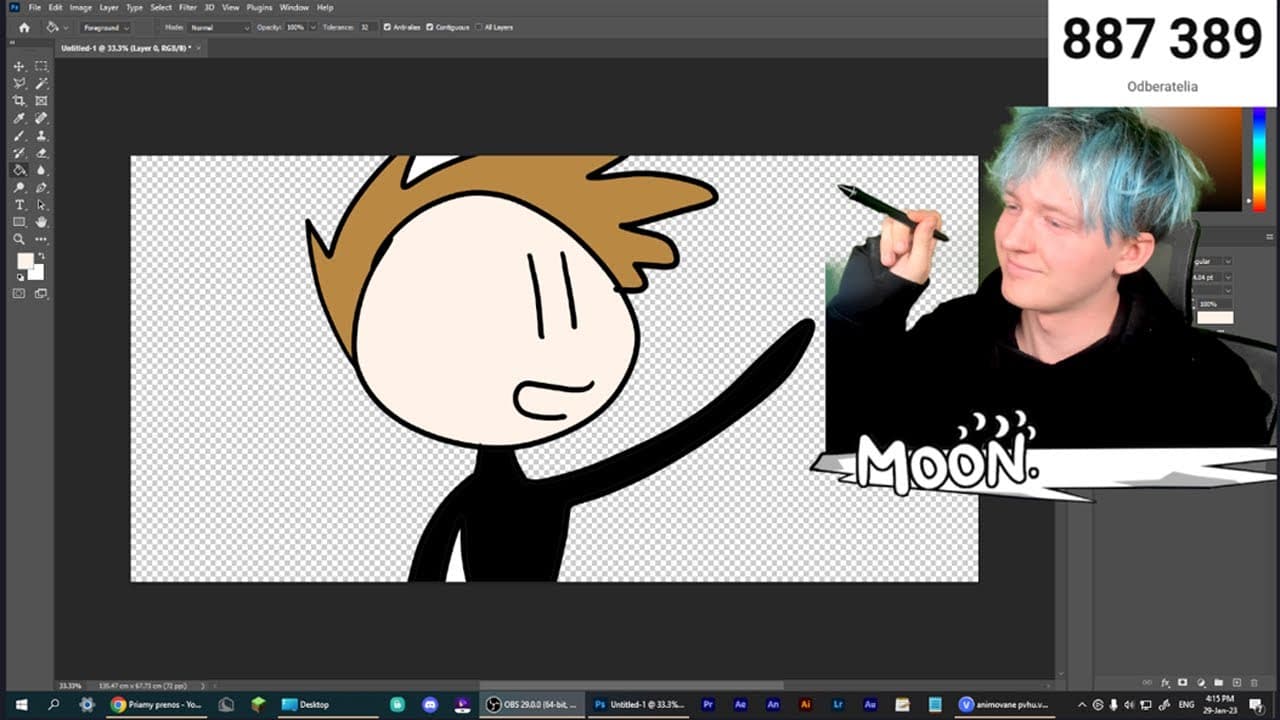Select the Eraser tool
The image size is (1280, 720).
(x=41, y=153)
